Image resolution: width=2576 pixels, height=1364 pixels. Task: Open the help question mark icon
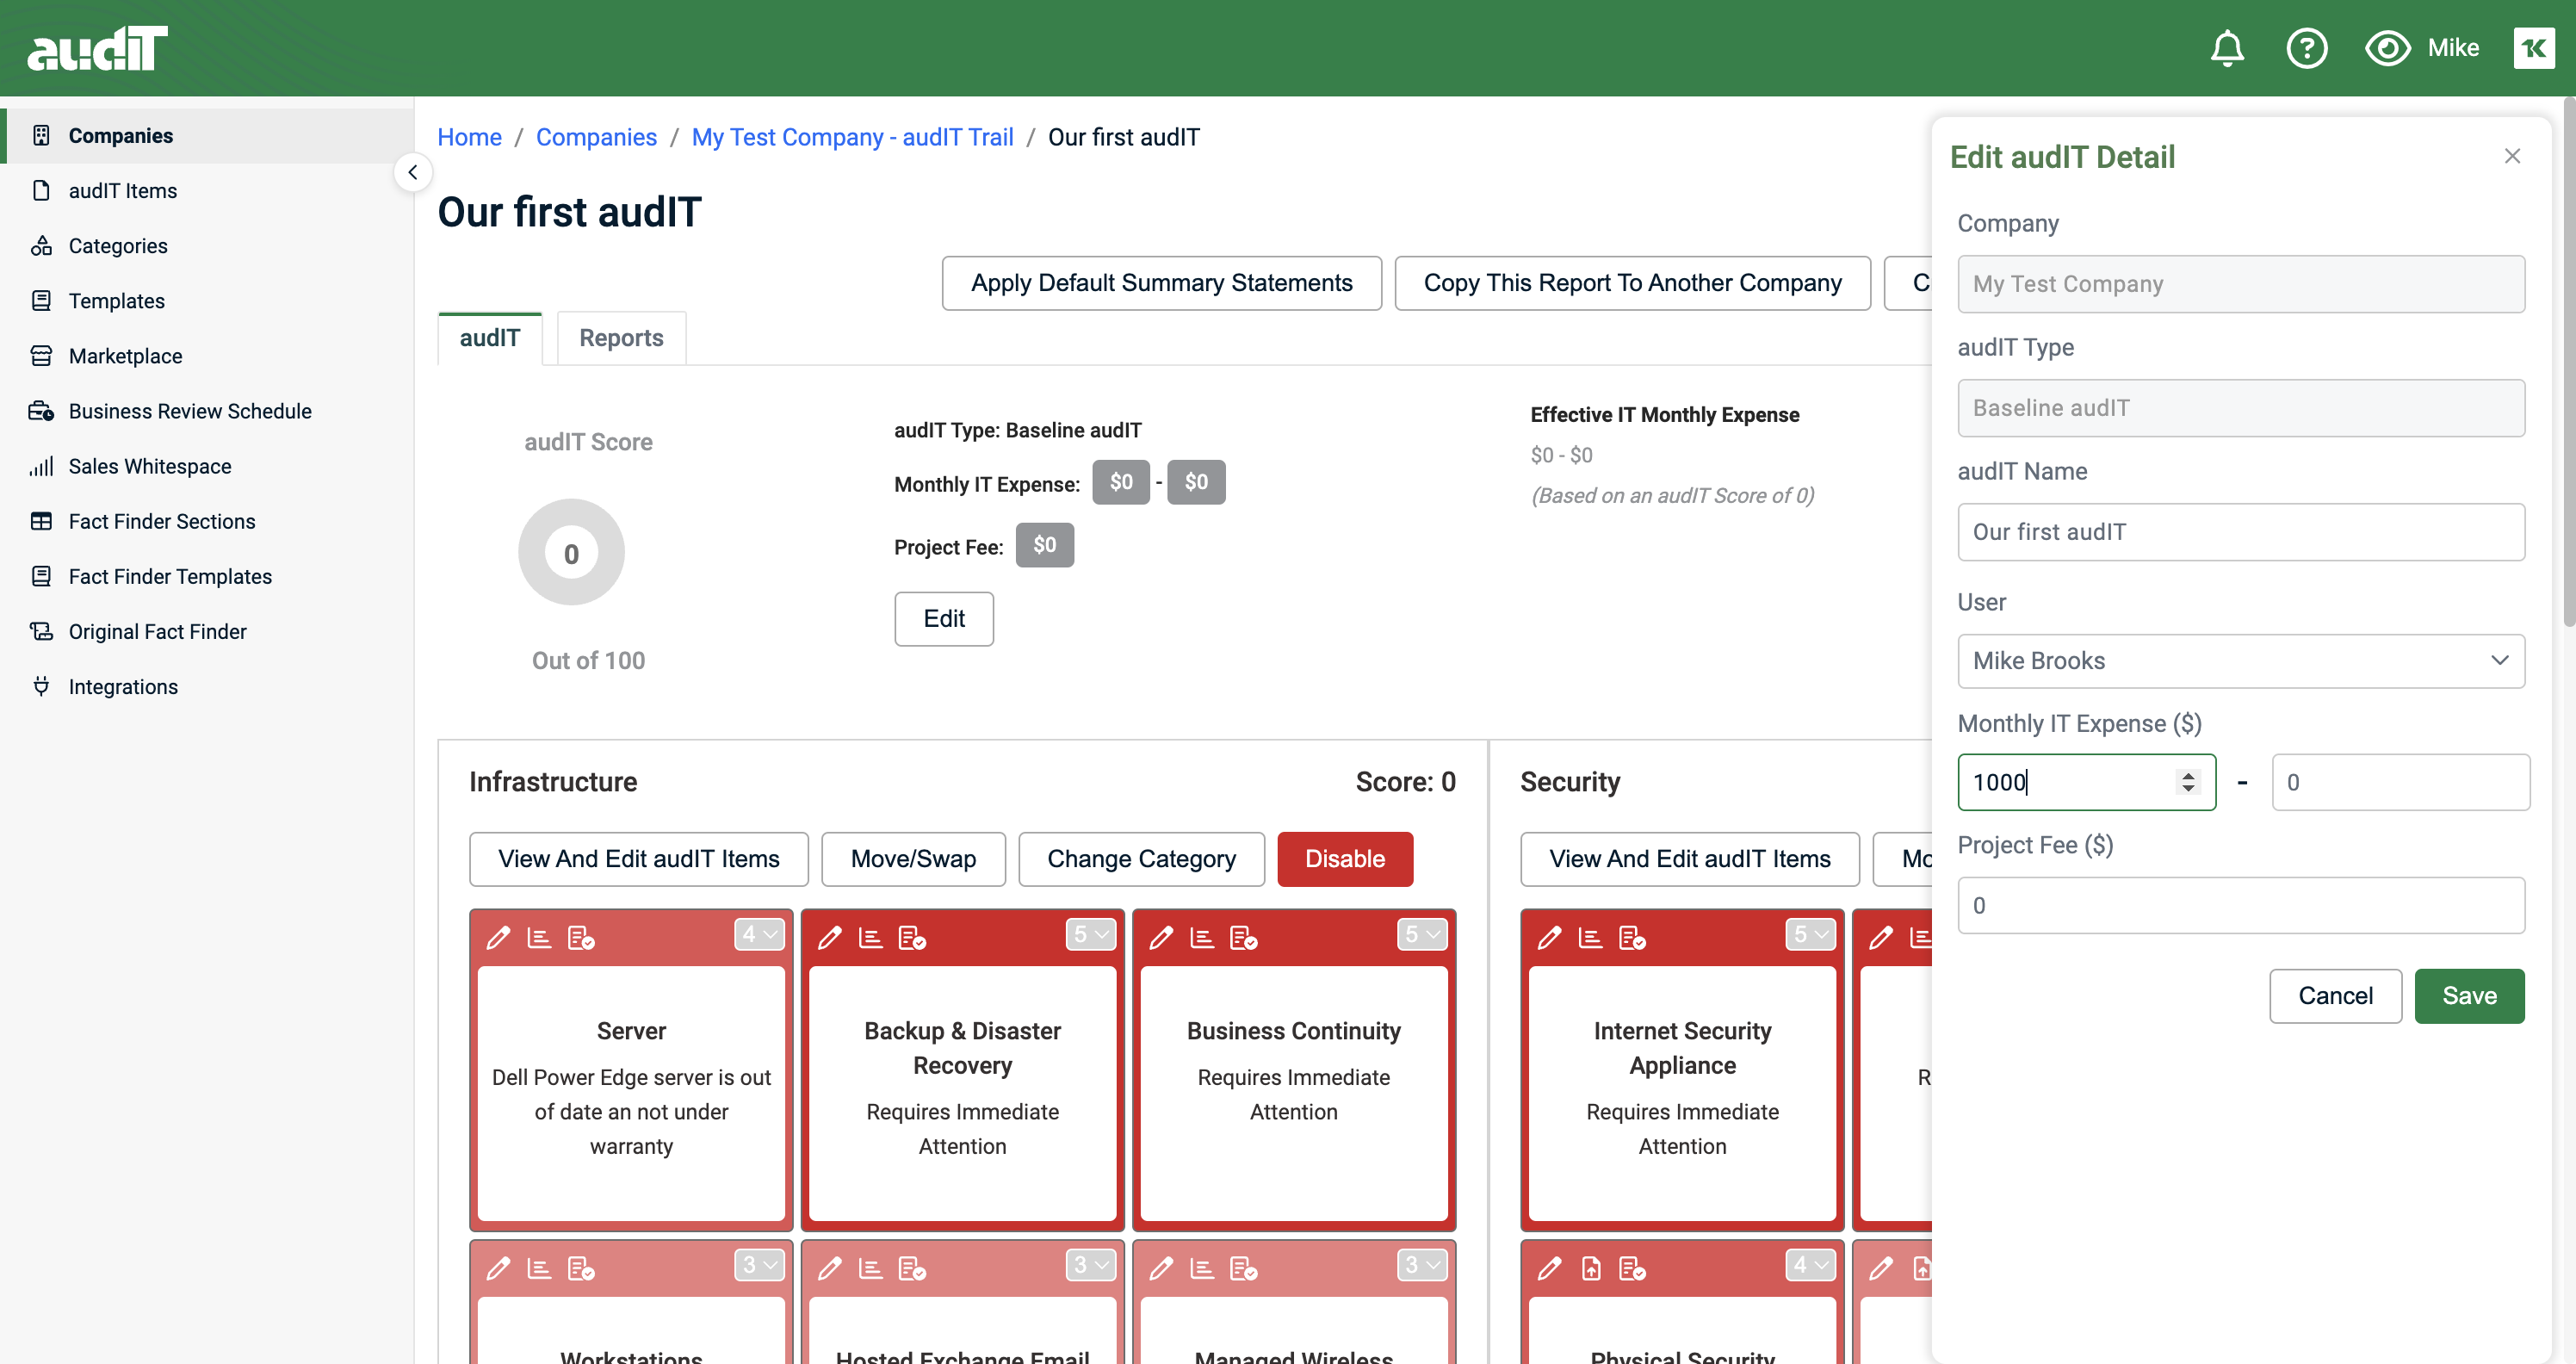[x=2307, y=48]
